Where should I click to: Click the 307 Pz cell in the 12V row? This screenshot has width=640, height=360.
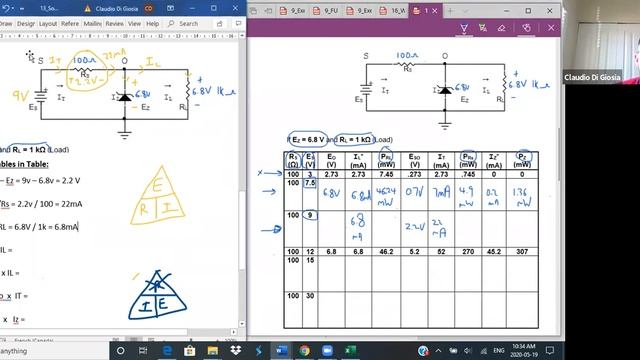(x=522, y=252)
